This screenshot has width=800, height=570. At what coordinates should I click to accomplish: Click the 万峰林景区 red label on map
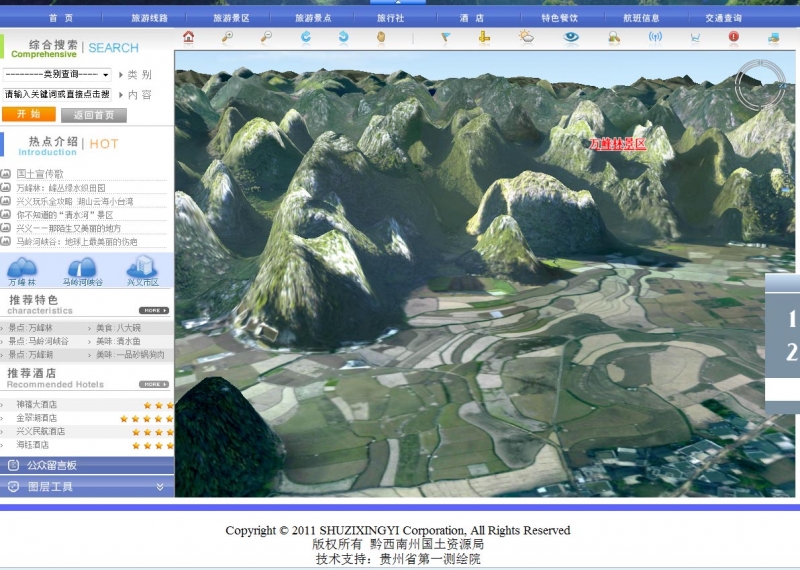(x=617, y=144)
